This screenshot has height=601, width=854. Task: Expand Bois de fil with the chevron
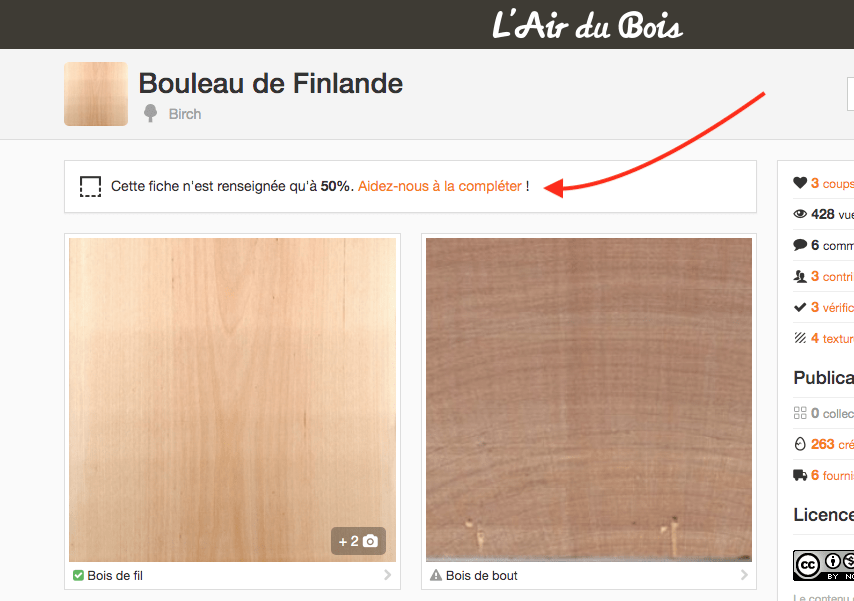[387, 575]
